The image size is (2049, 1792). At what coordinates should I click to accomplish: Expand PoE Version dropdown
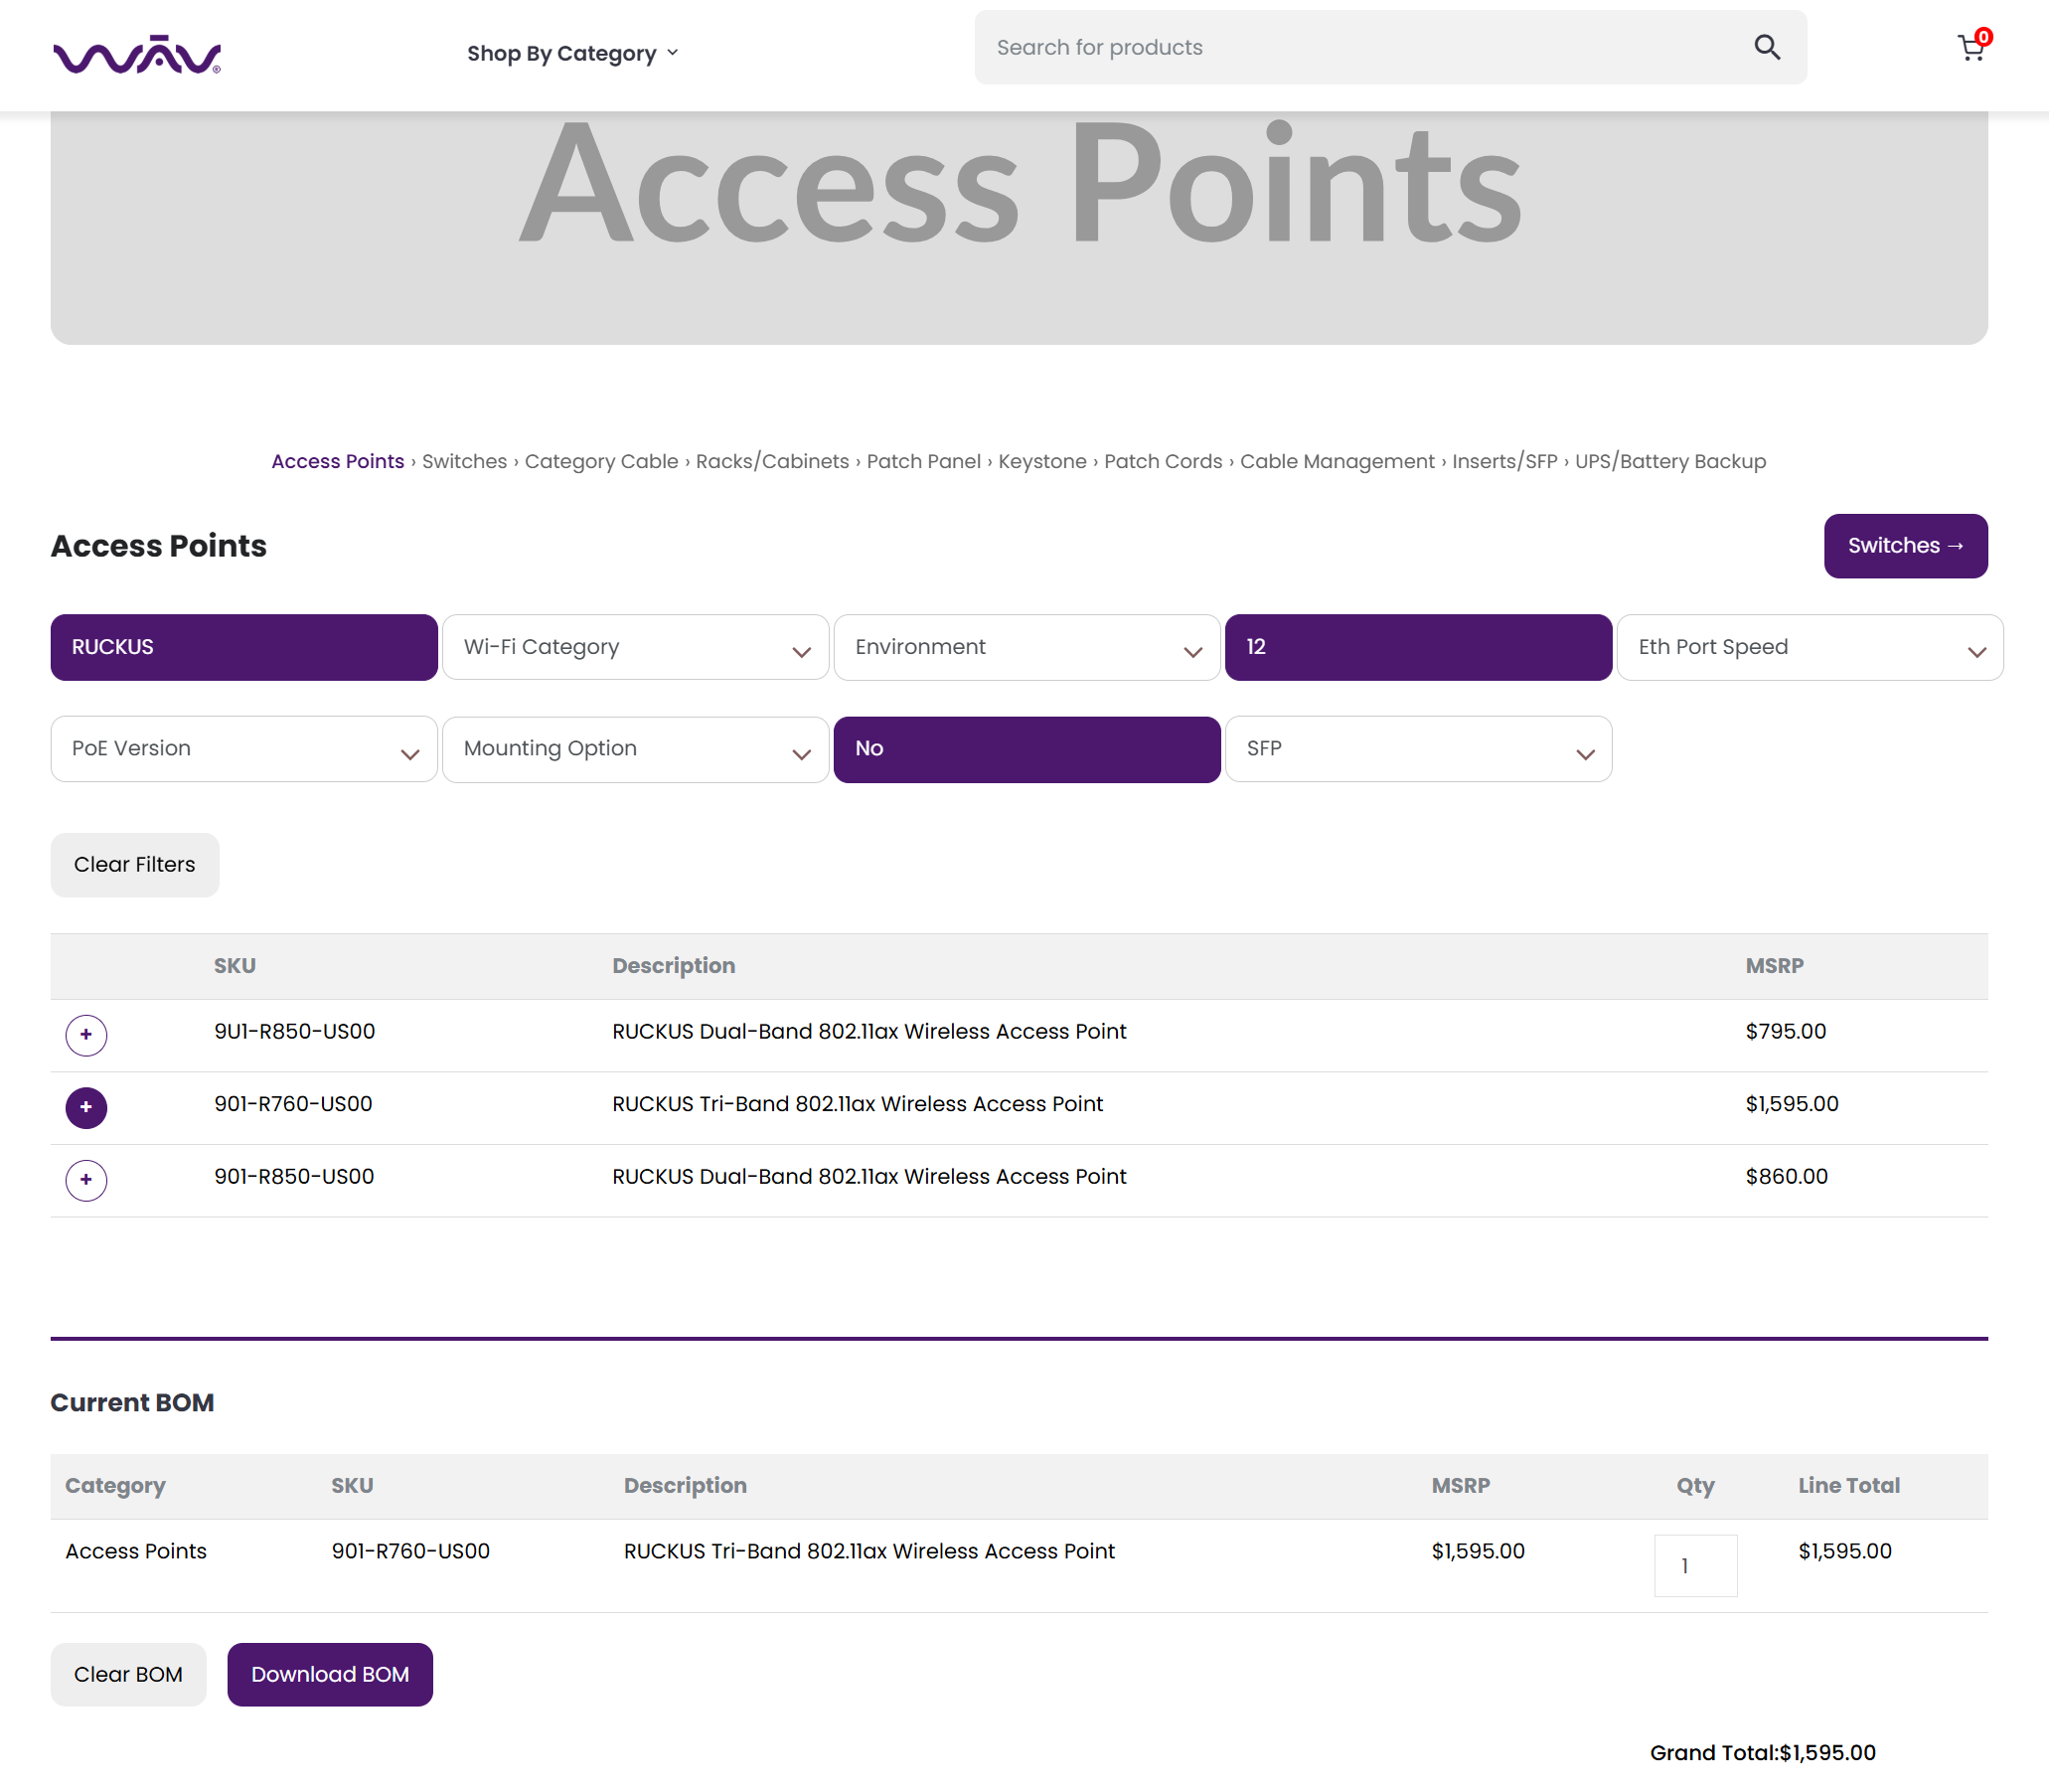[244, 749]
